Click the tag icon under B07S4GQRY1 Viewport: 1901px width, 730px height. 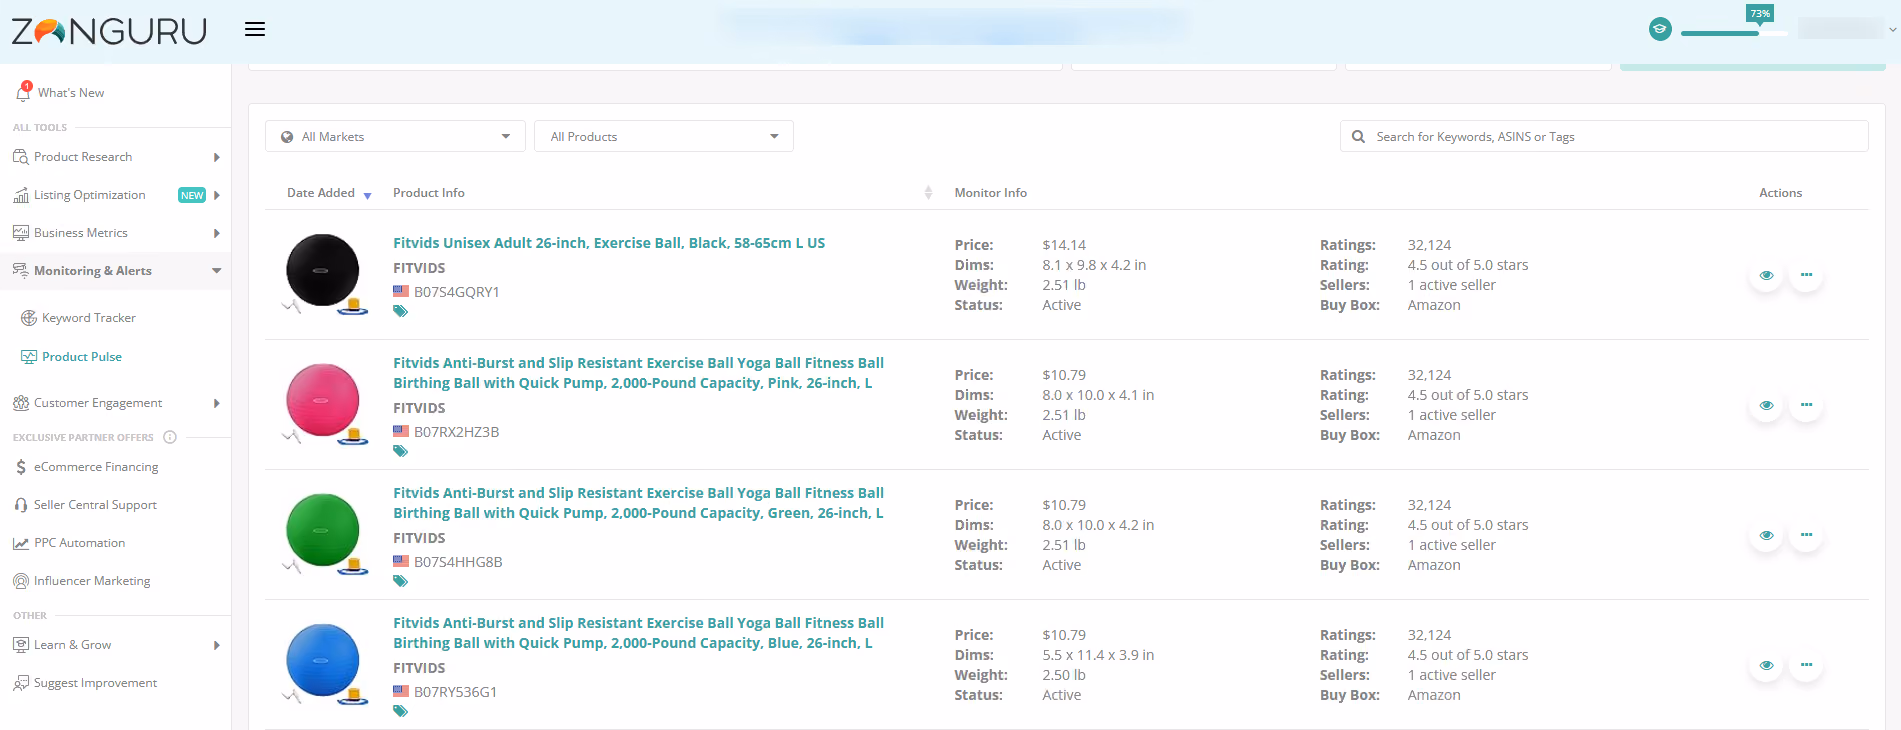(x=400, y=312)
